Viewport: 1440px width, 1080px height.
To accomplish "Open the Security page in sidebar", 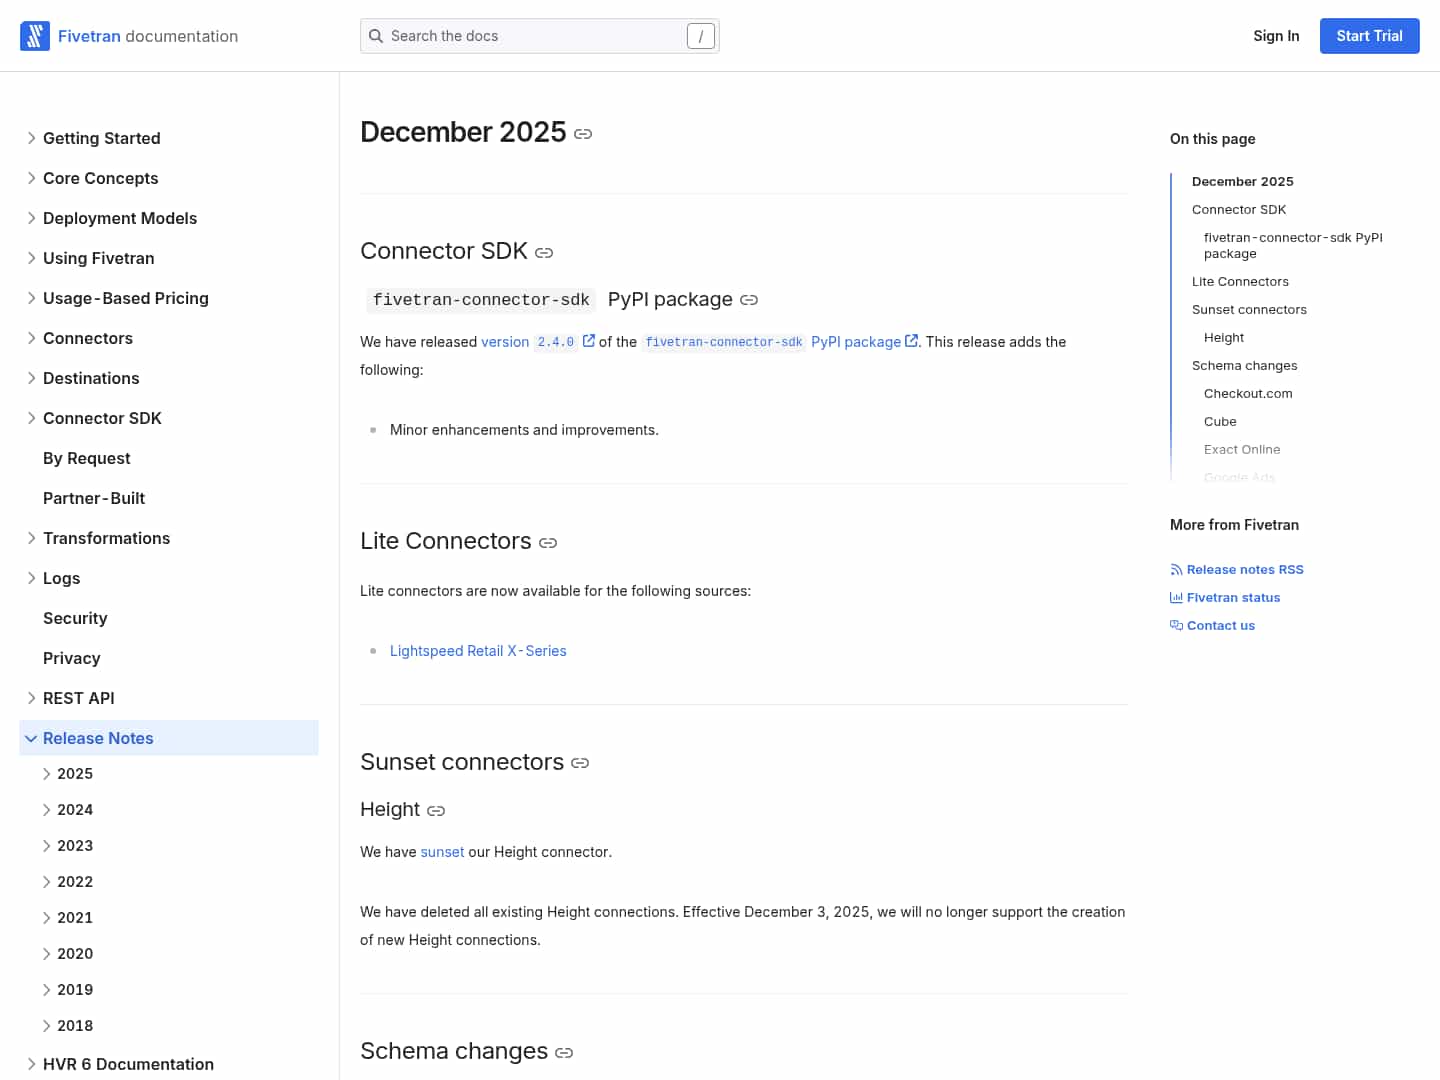I will [75, 618].
